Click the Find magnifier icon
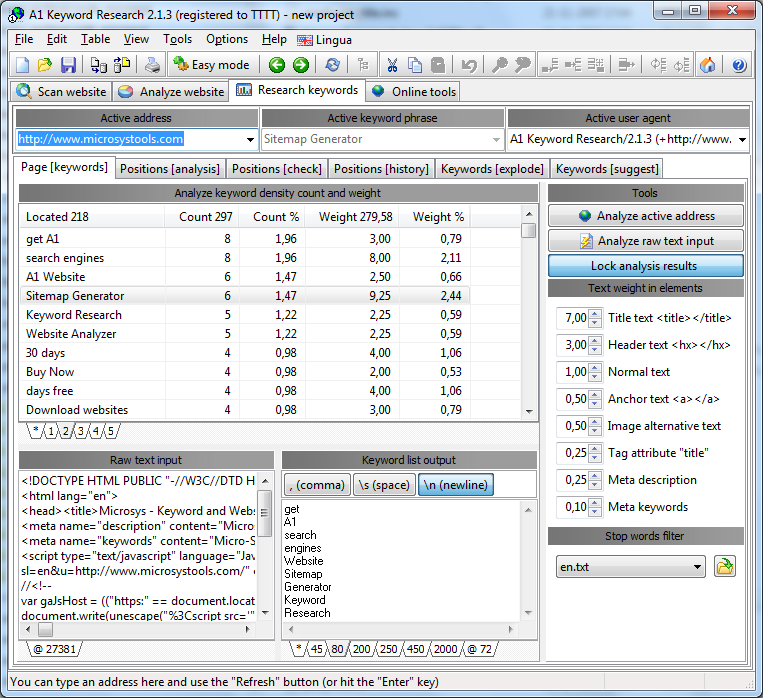 500,65
